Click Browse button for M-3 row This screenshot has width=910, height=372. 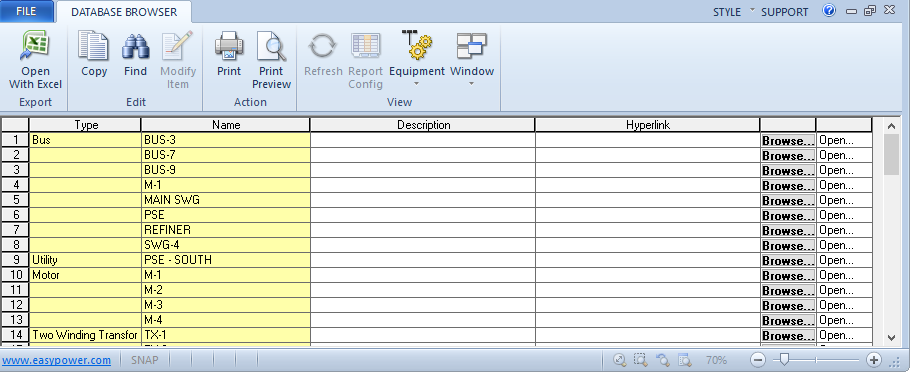(788, 305)
